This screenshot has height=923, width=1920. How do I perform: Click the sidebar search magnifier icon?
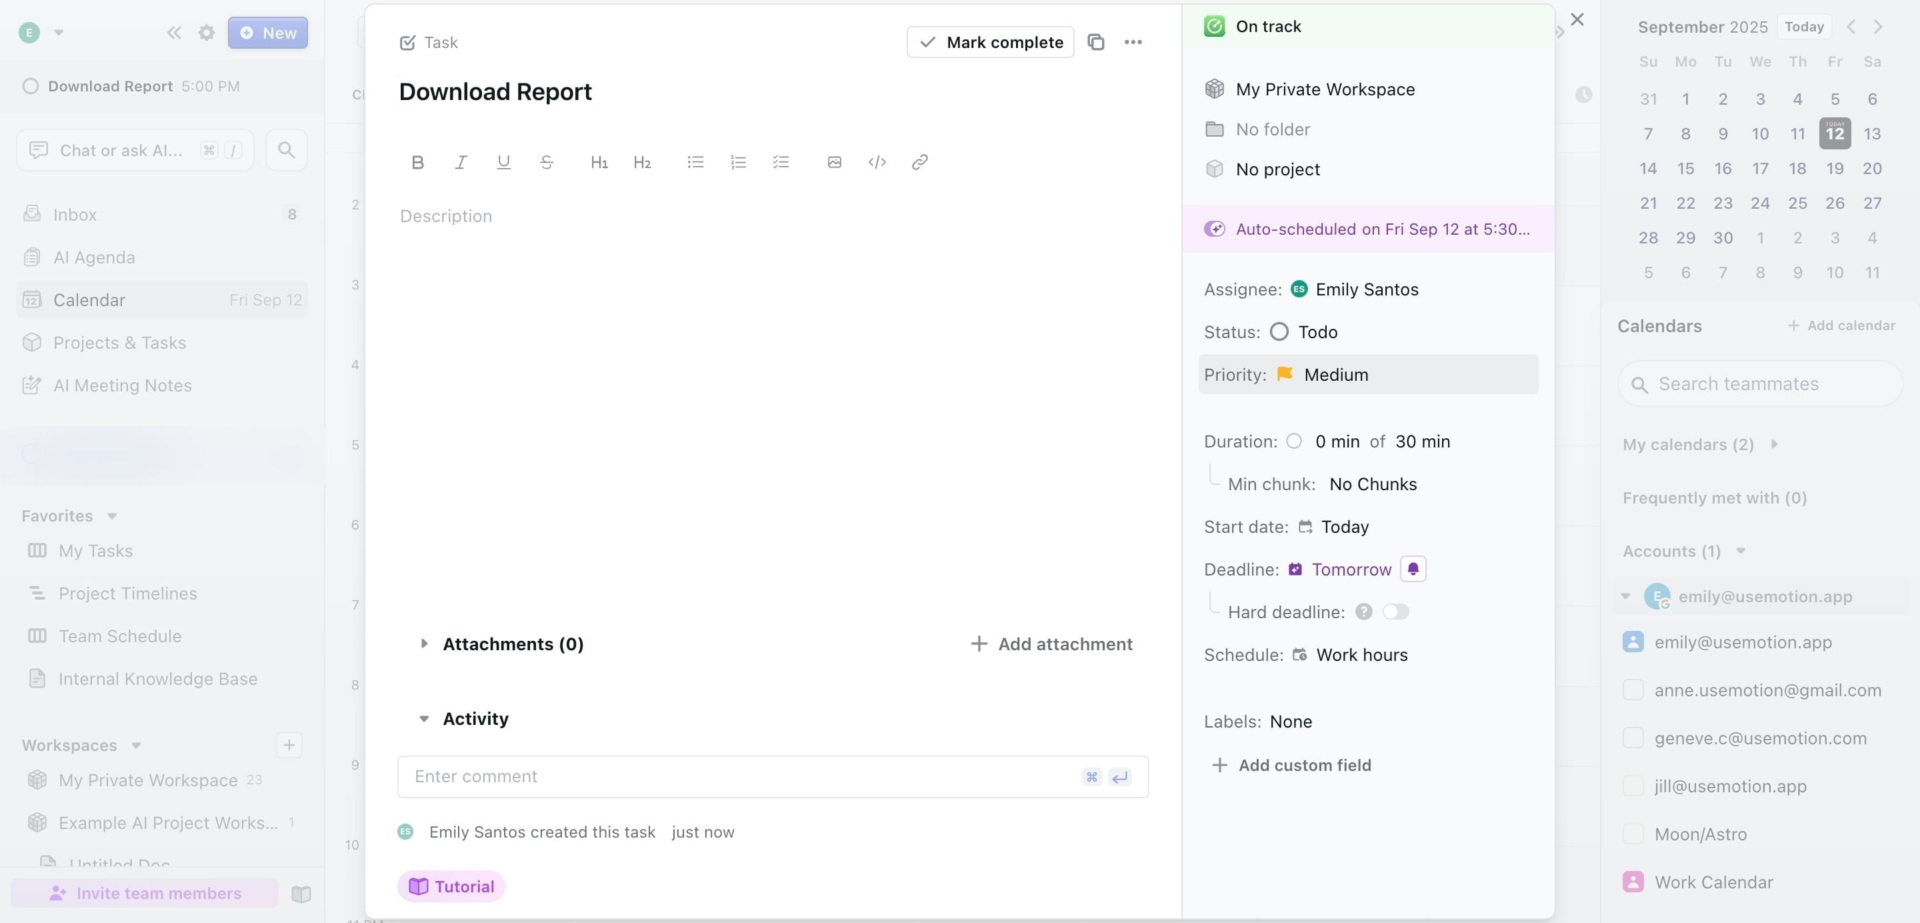[287, 150]
